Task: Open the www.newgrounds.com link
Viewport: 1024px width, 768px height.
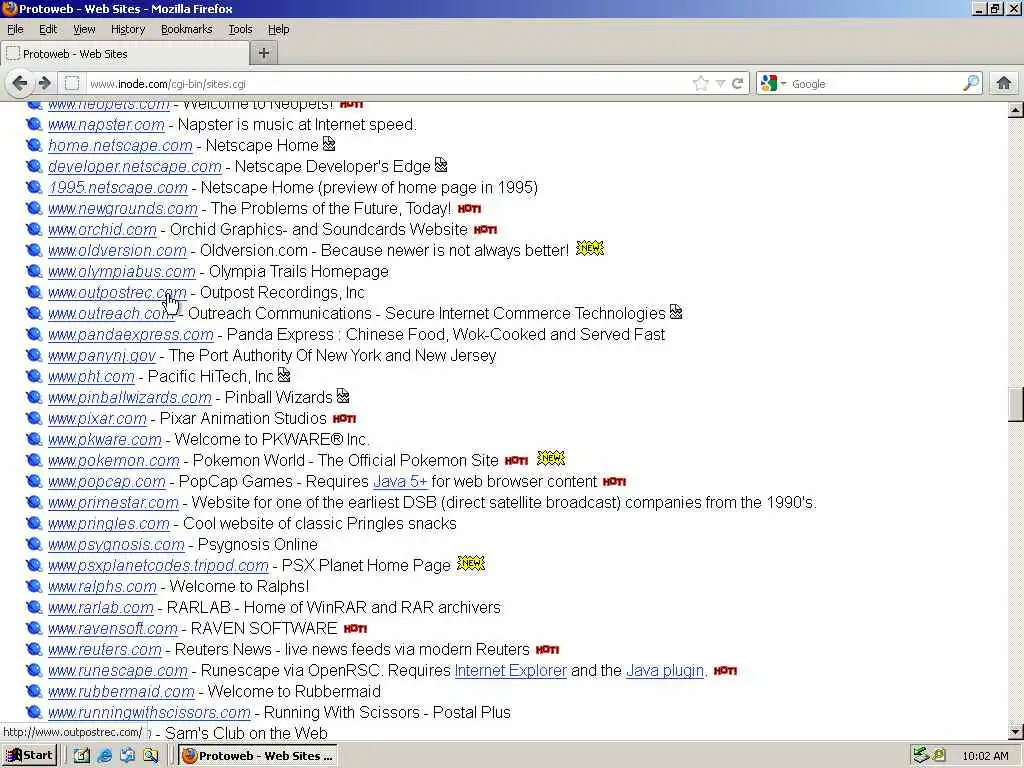Action: [x=123, y=209]
